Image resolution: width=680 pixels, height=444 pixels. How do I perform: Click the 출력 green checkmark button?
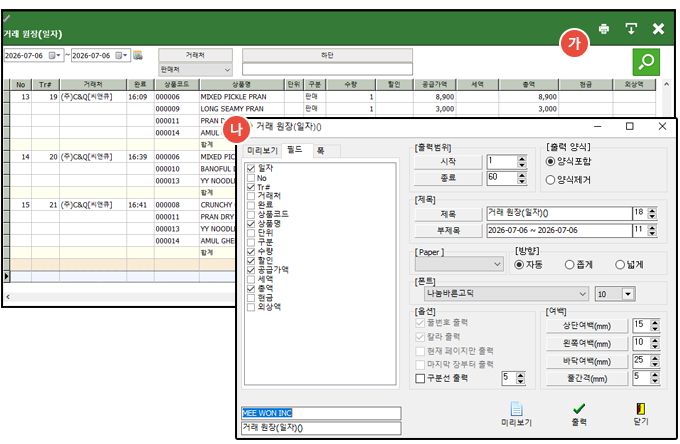tap(579, 414)
